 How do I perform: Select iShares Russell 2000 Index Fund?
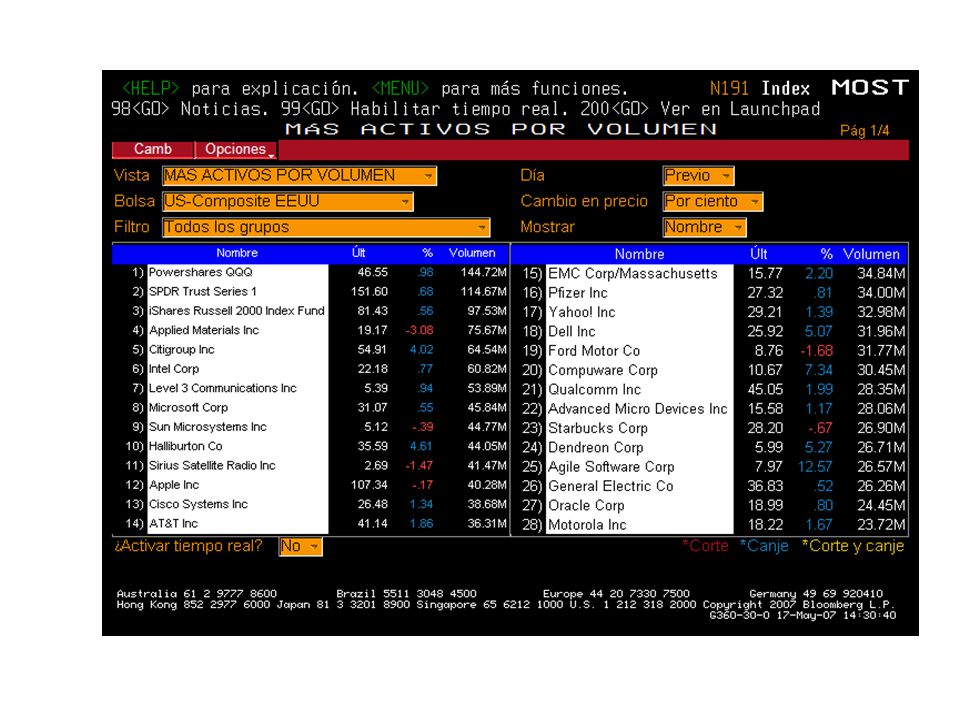point(238,311)
